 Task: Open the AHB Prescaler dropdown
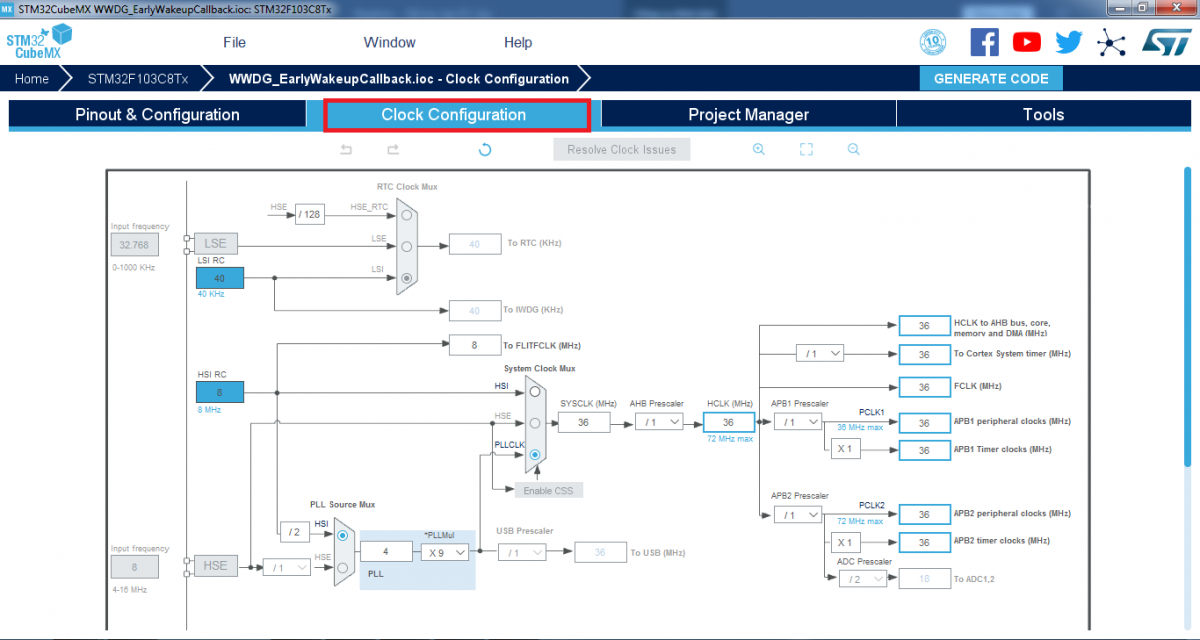point(659,422)
